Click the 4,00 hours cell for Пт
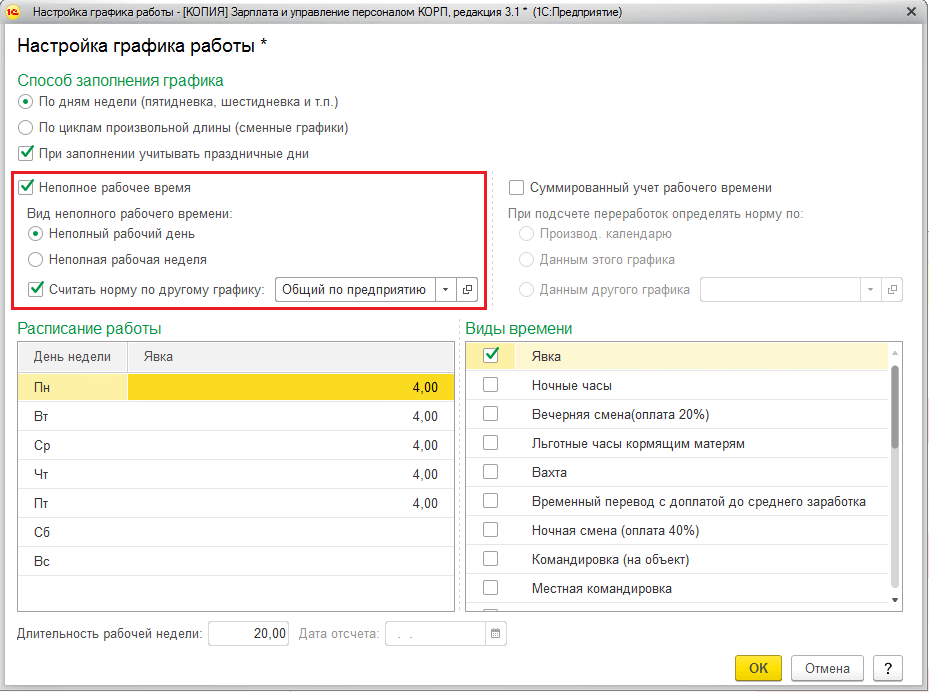929x692 pixels. click(291, 503)
